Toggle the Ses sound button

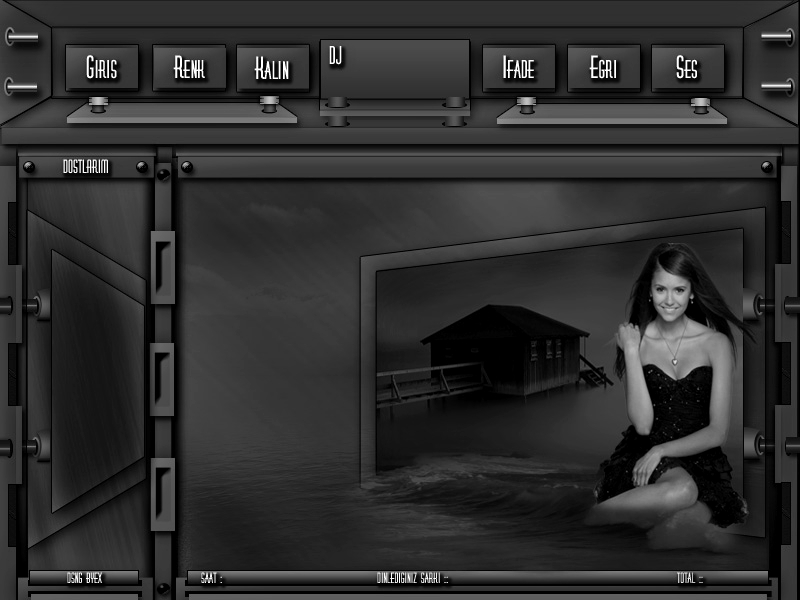pos(687,68)
